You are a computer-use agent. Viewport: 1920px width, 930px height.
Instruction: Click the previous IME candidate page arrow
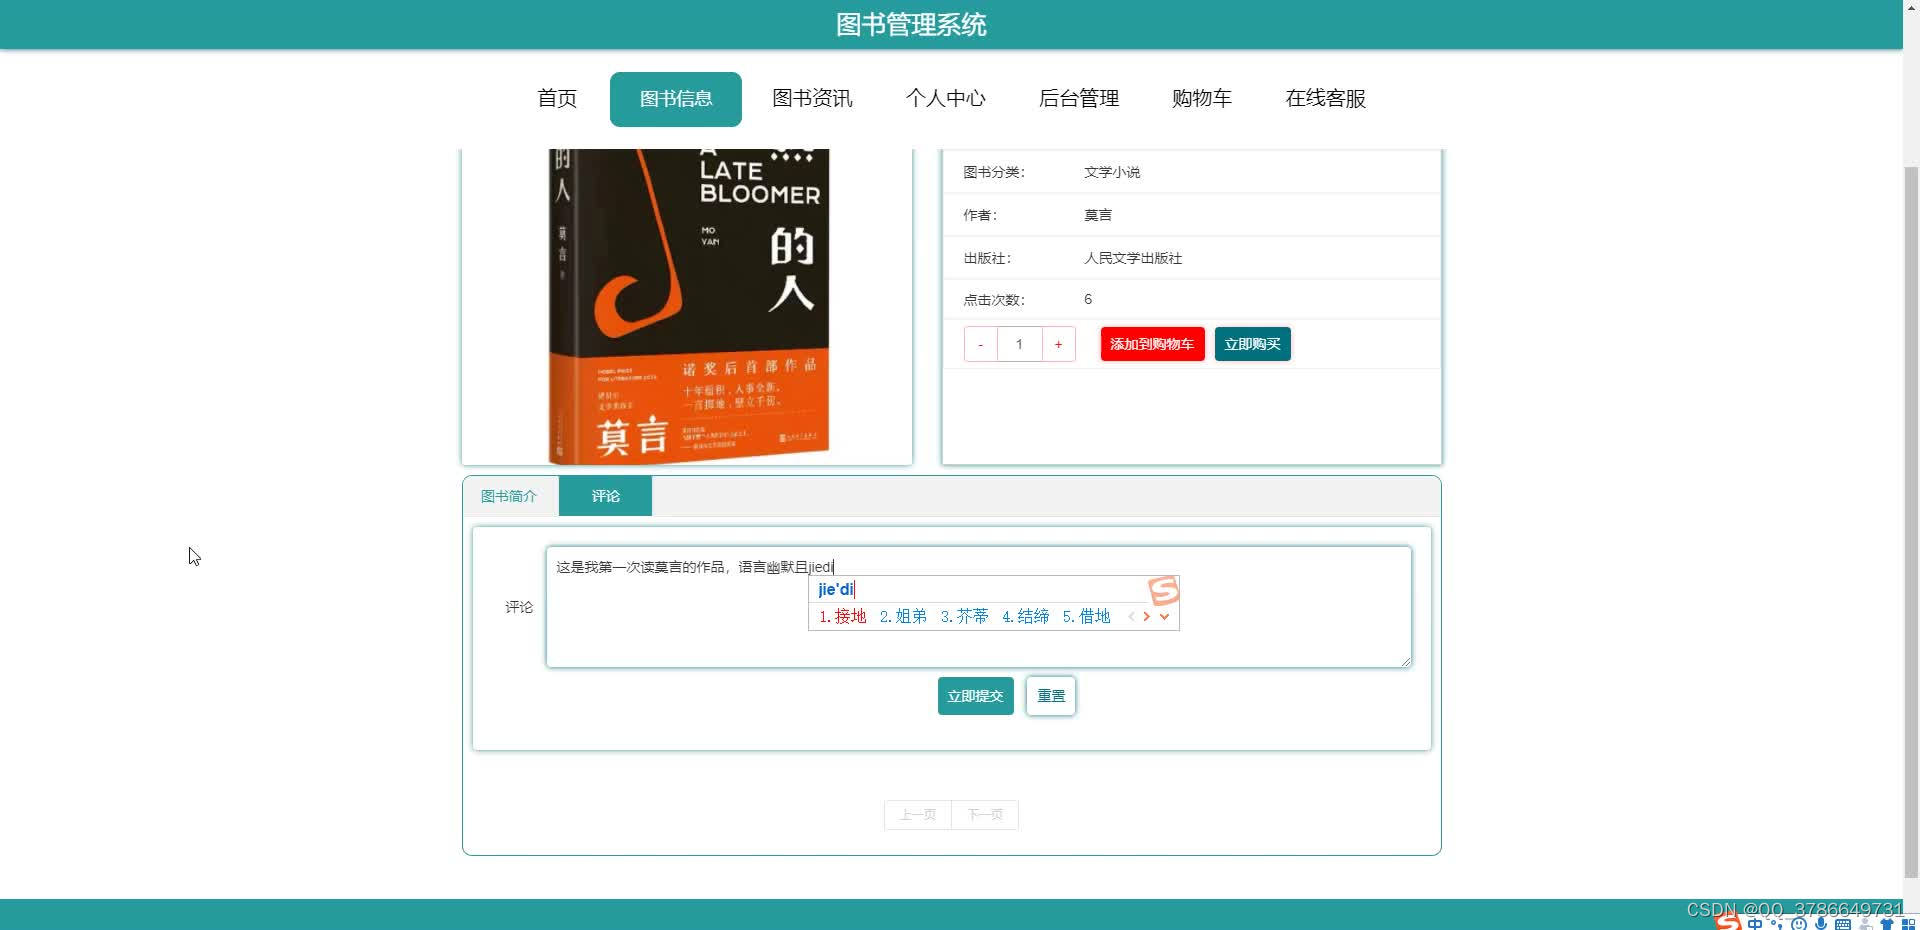click(1131, 616)
